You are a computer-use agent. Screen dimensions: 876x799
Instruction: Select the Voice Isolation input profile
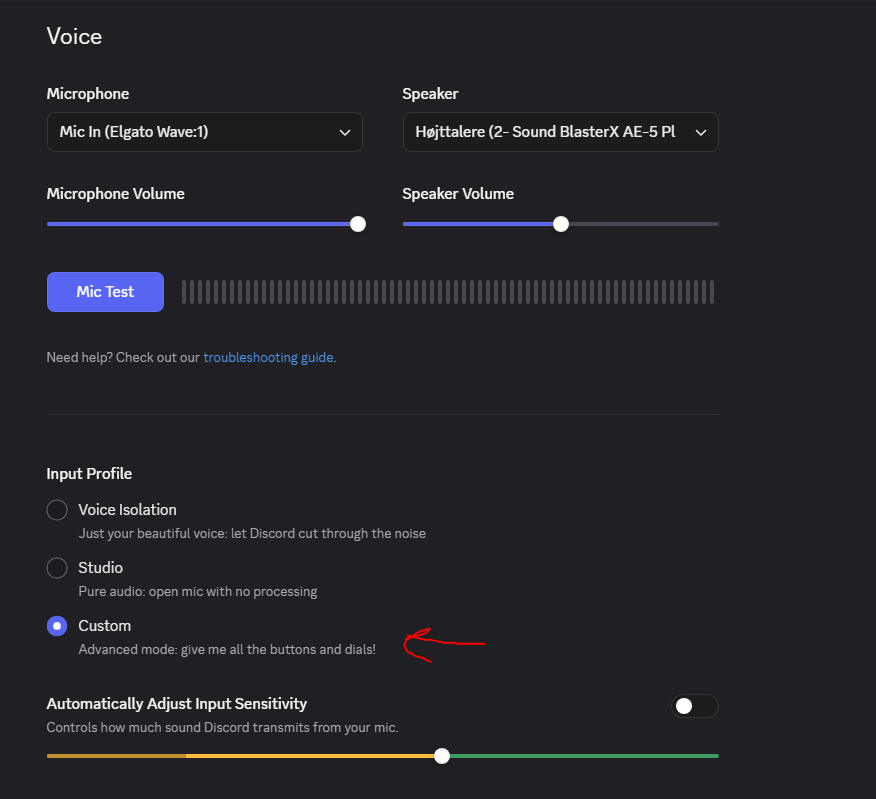coord(57,510)
